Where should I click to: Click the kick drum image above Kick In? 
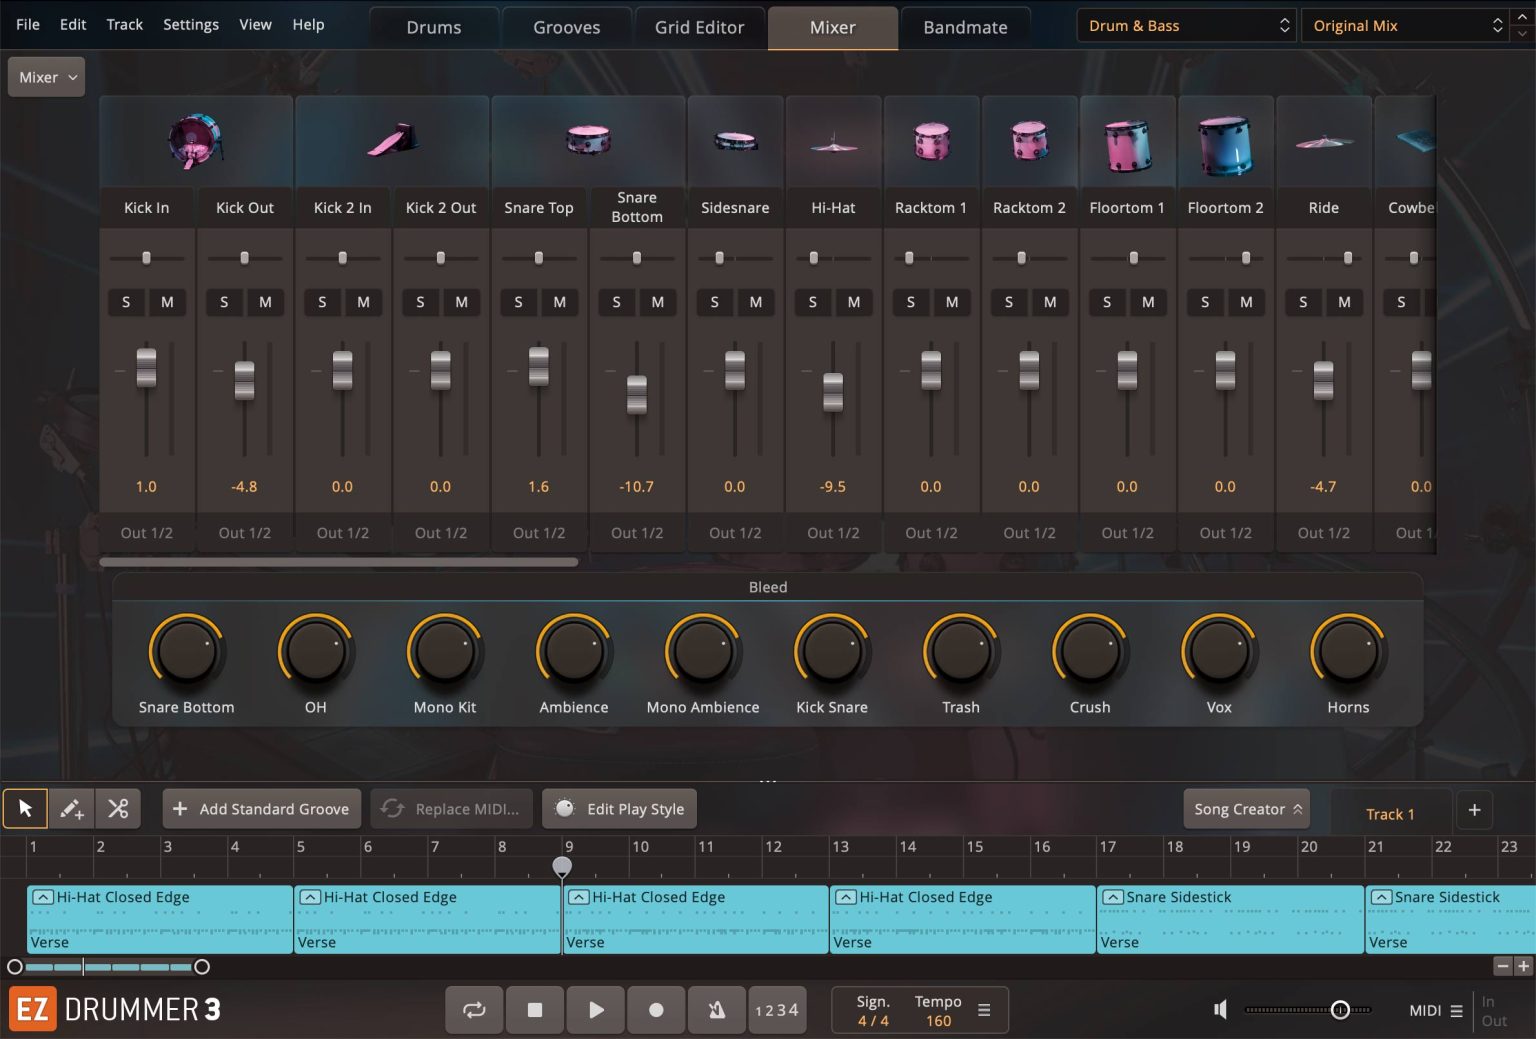(x=195, y=141)
